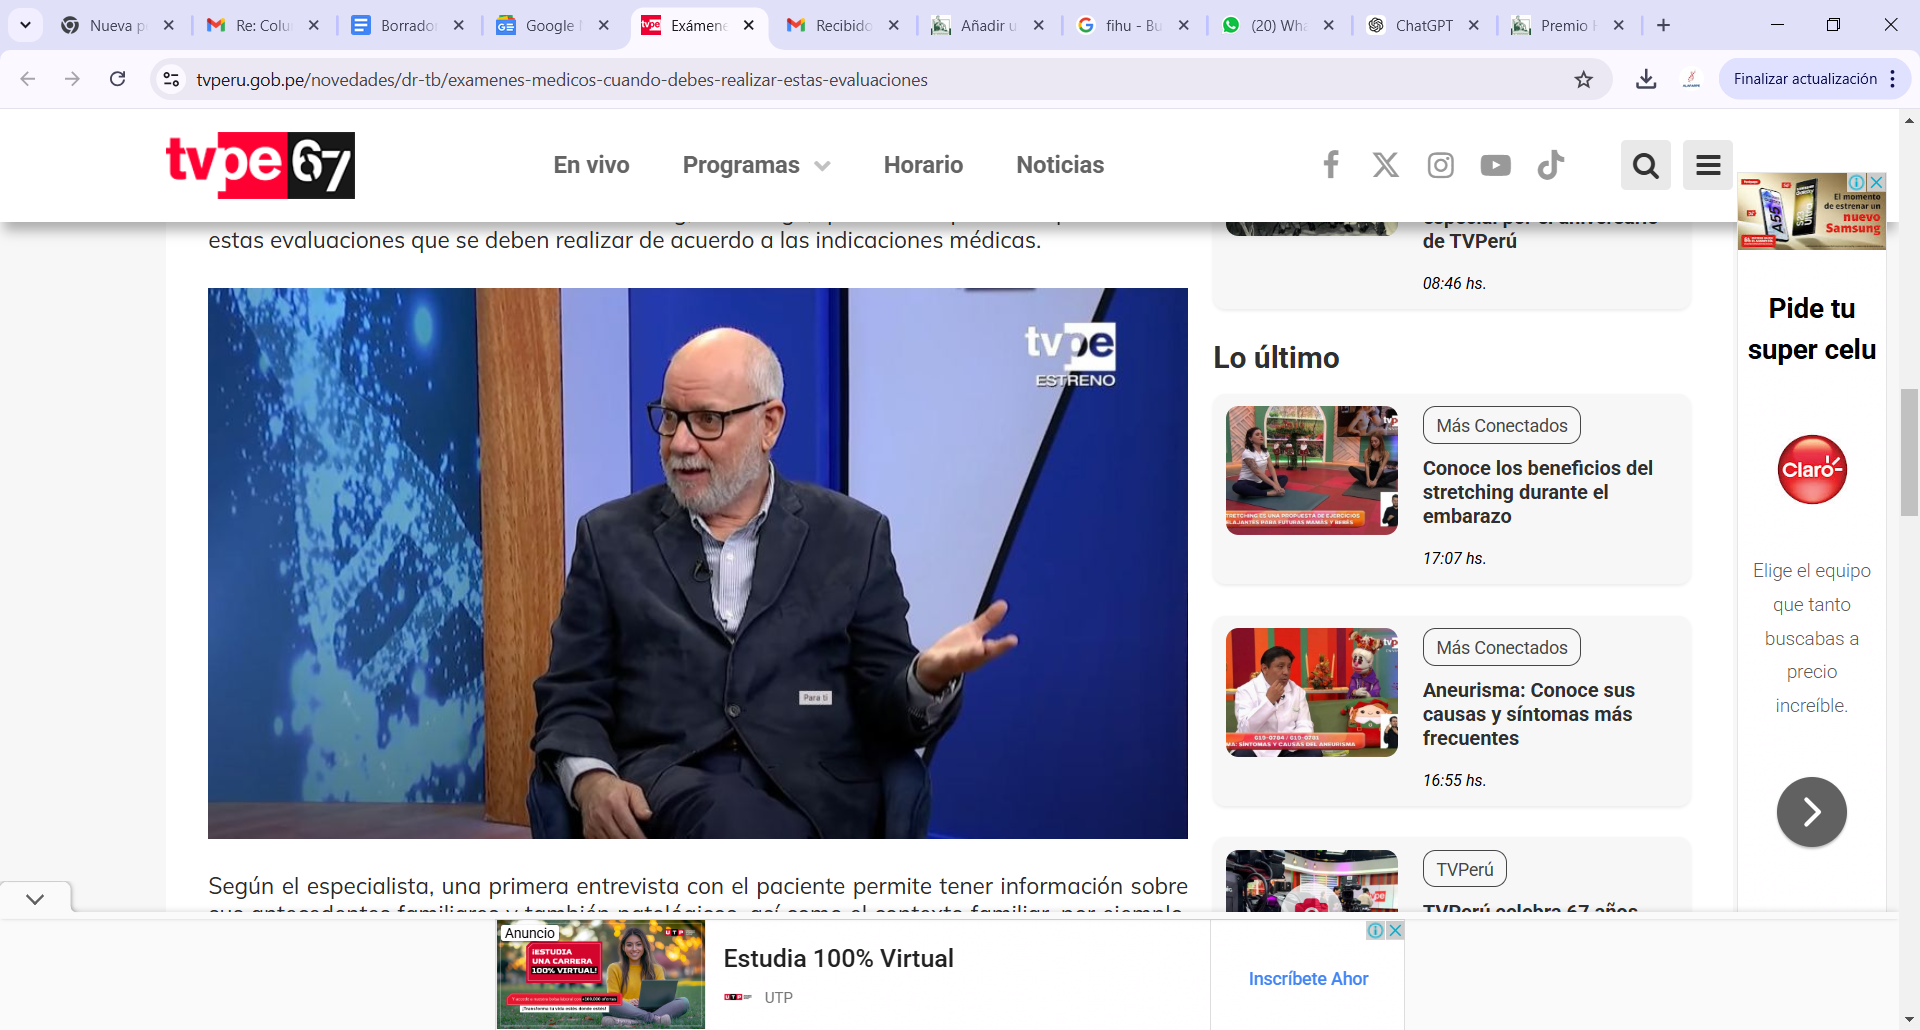1920x1030 pixels.
Task: View site information icon in address bar
Action: (171, 79)
